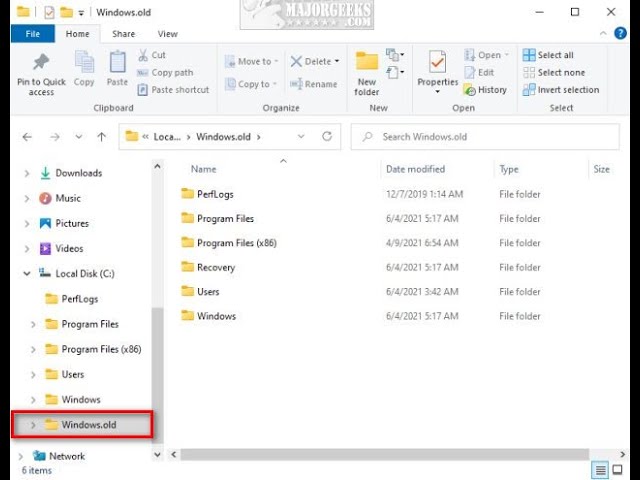The width and height of the screenshot is (640, 480).
Task: Open the Copy to menu
Action: pyautogui.click(x=251, y=84)
